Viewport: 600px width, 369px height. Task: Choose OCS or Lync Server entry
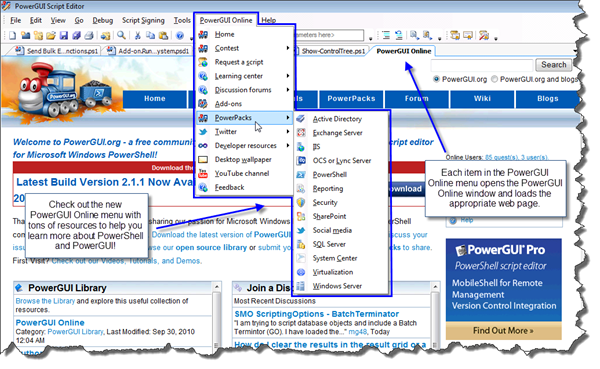[342, 161]
